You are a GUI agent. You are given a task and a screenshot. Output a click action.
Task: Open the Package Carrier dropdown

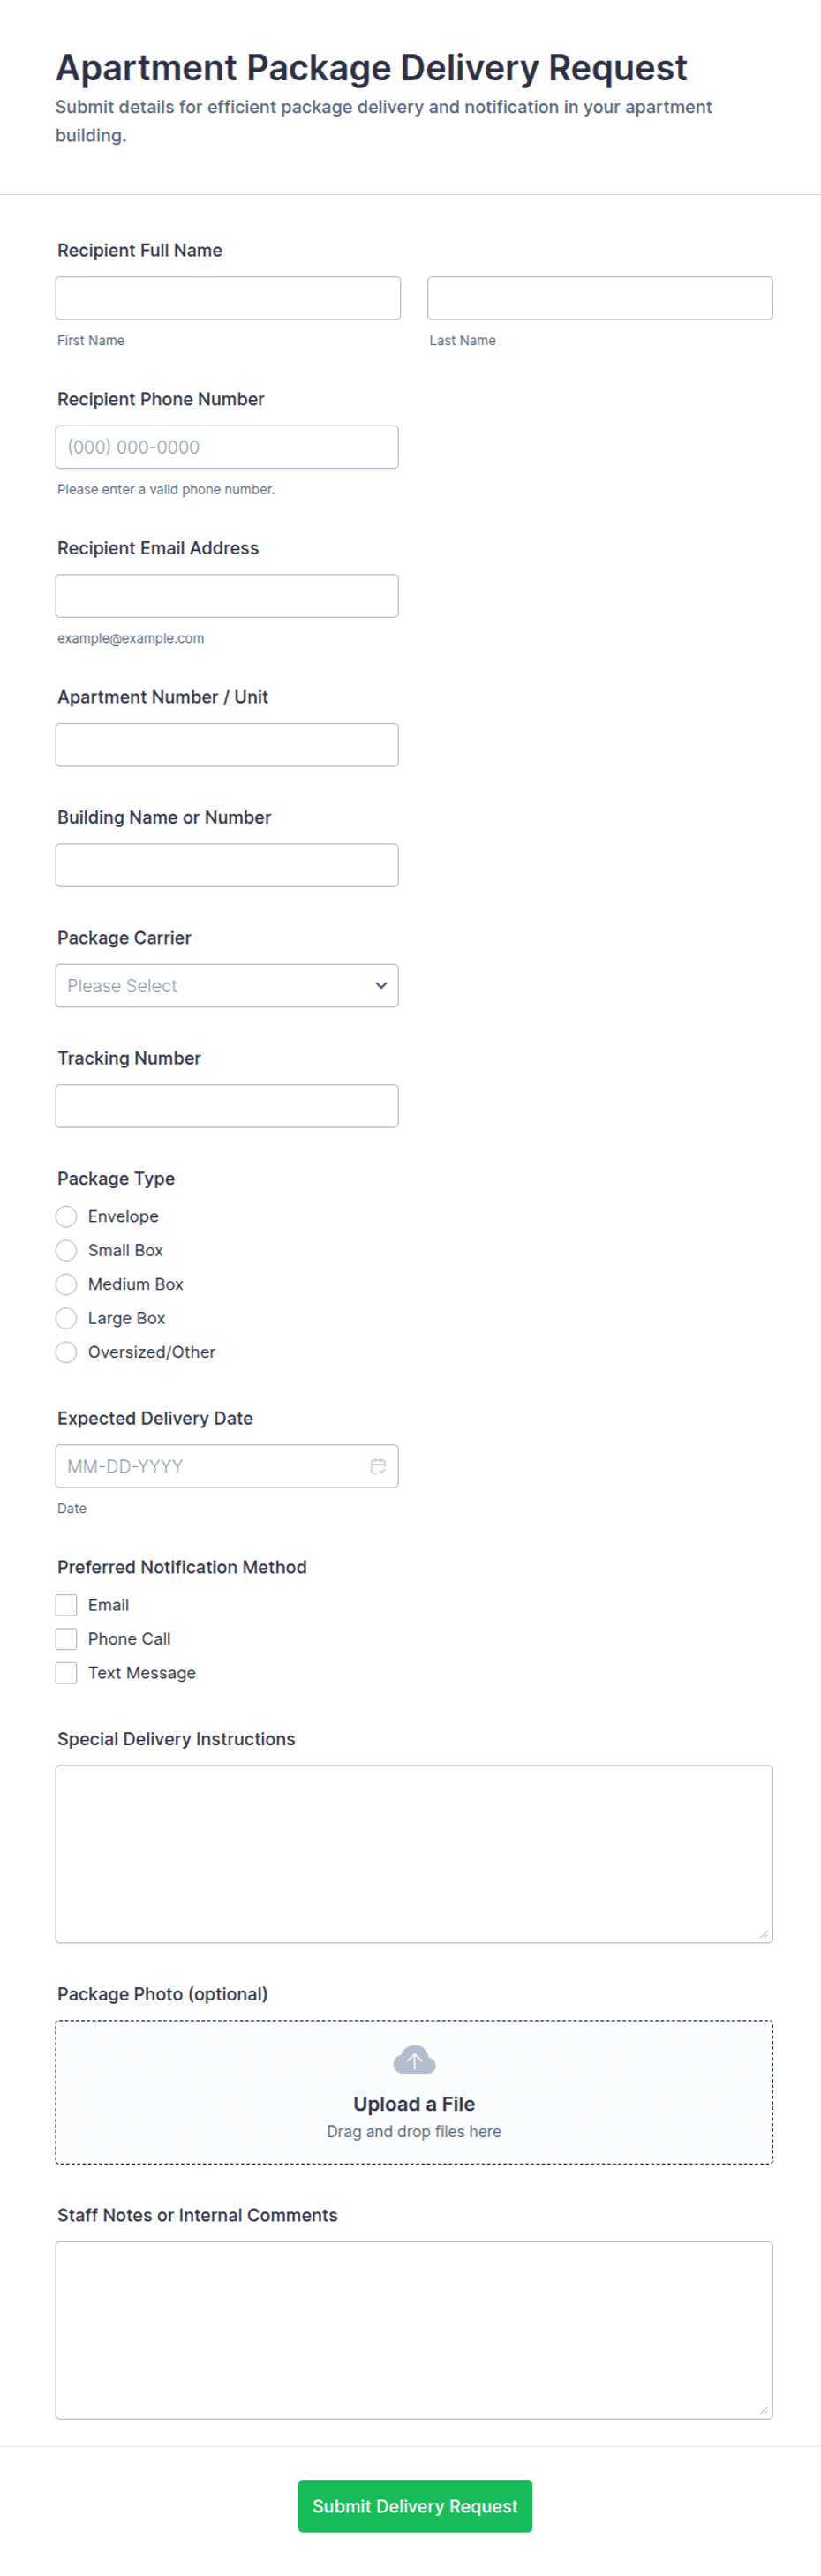coord(227,986)
